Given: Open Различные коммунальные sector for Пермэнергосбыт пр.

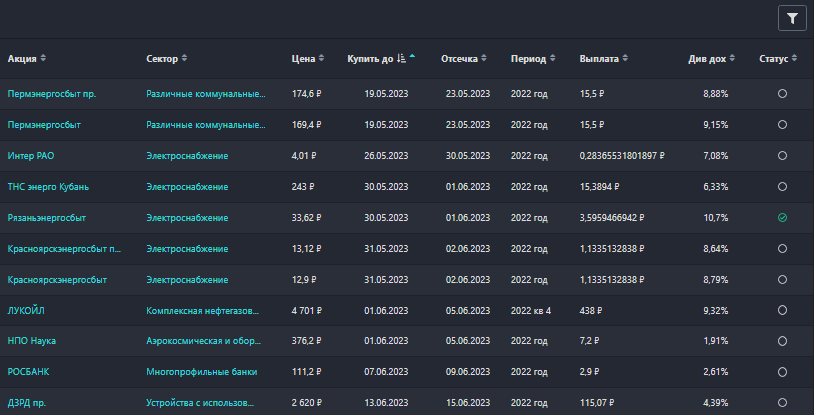Looking at the screenshot, I should [x=206, y=94].
